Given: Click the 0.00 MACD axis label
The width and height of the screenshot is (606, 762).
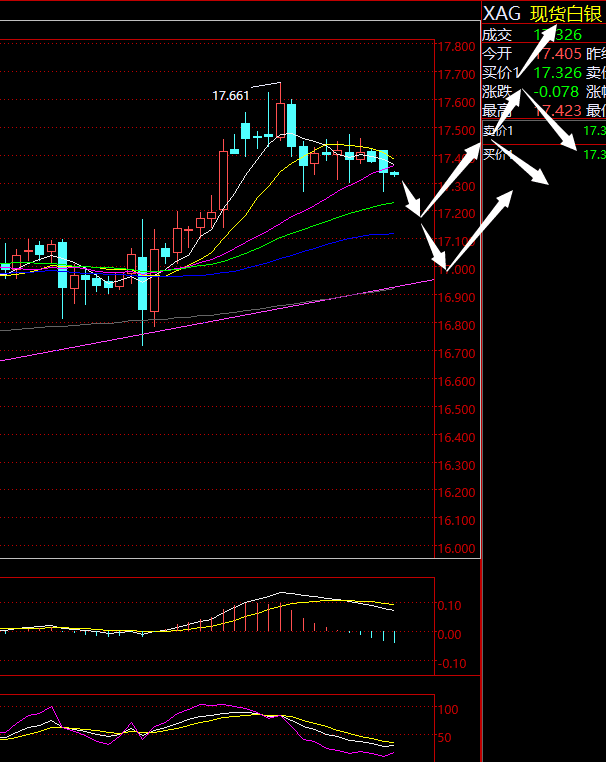Looking at the screenshot, I should 450,635.
